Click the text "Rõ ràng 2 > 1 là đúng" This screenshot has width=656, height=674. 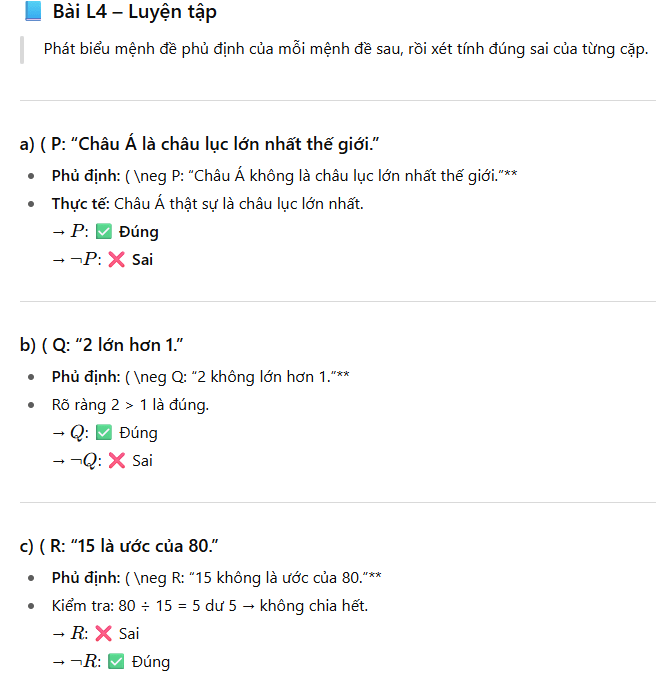[x=130, y=405]
